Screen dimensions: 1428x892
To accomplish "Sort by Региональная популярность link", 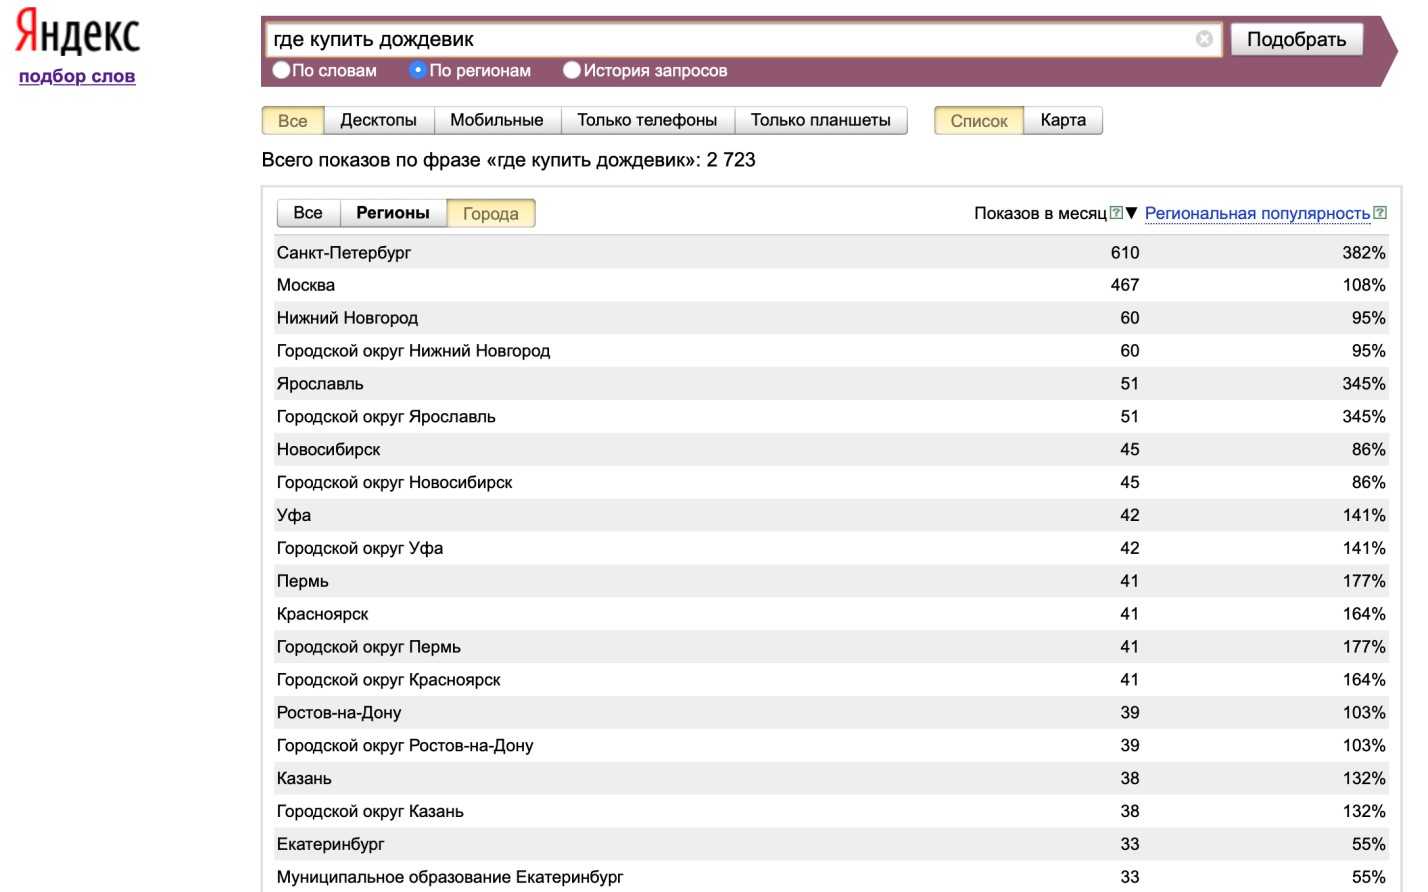I will point(1257,213).
